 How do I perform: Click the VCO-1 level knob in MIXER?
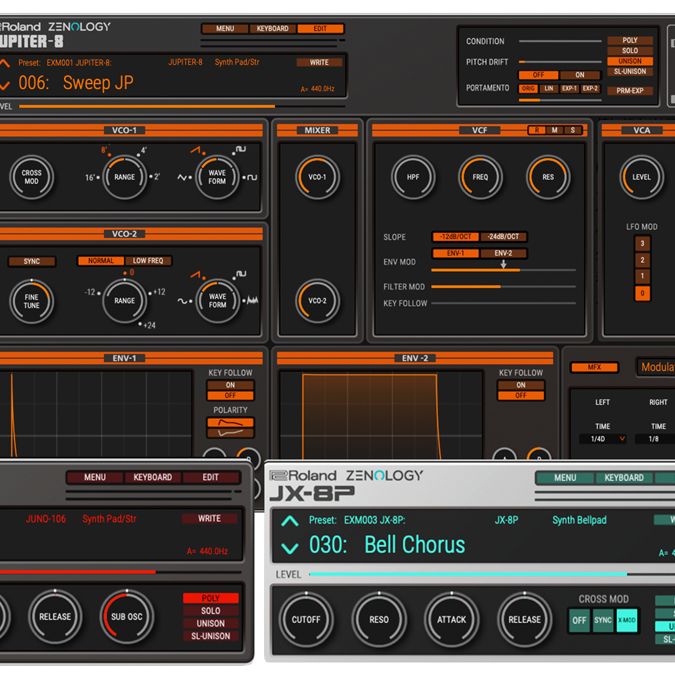click(317, 177)
